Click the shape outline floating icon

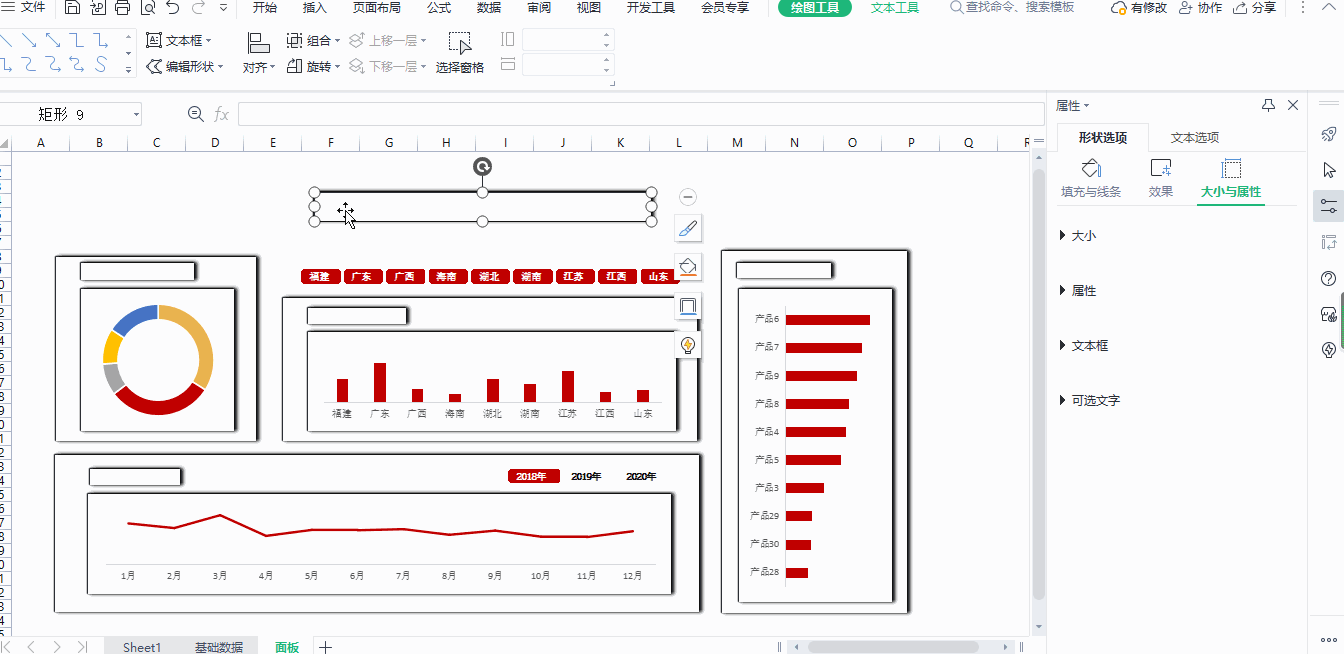688,306
